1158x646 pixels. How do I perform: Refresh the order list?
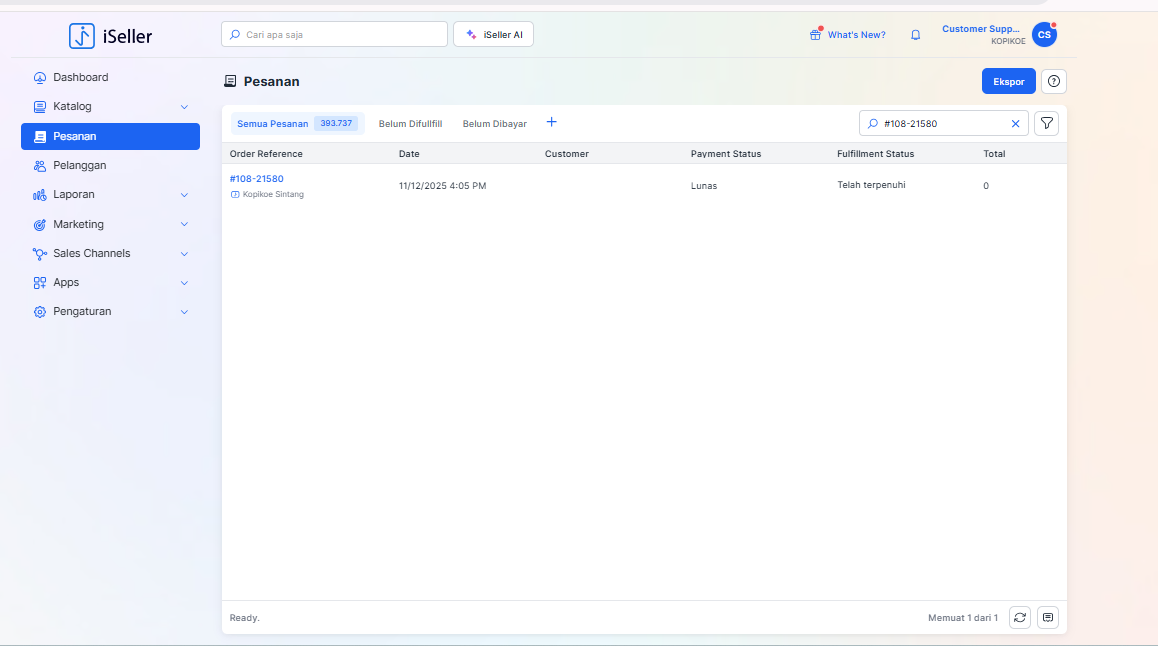[1019, 618]
